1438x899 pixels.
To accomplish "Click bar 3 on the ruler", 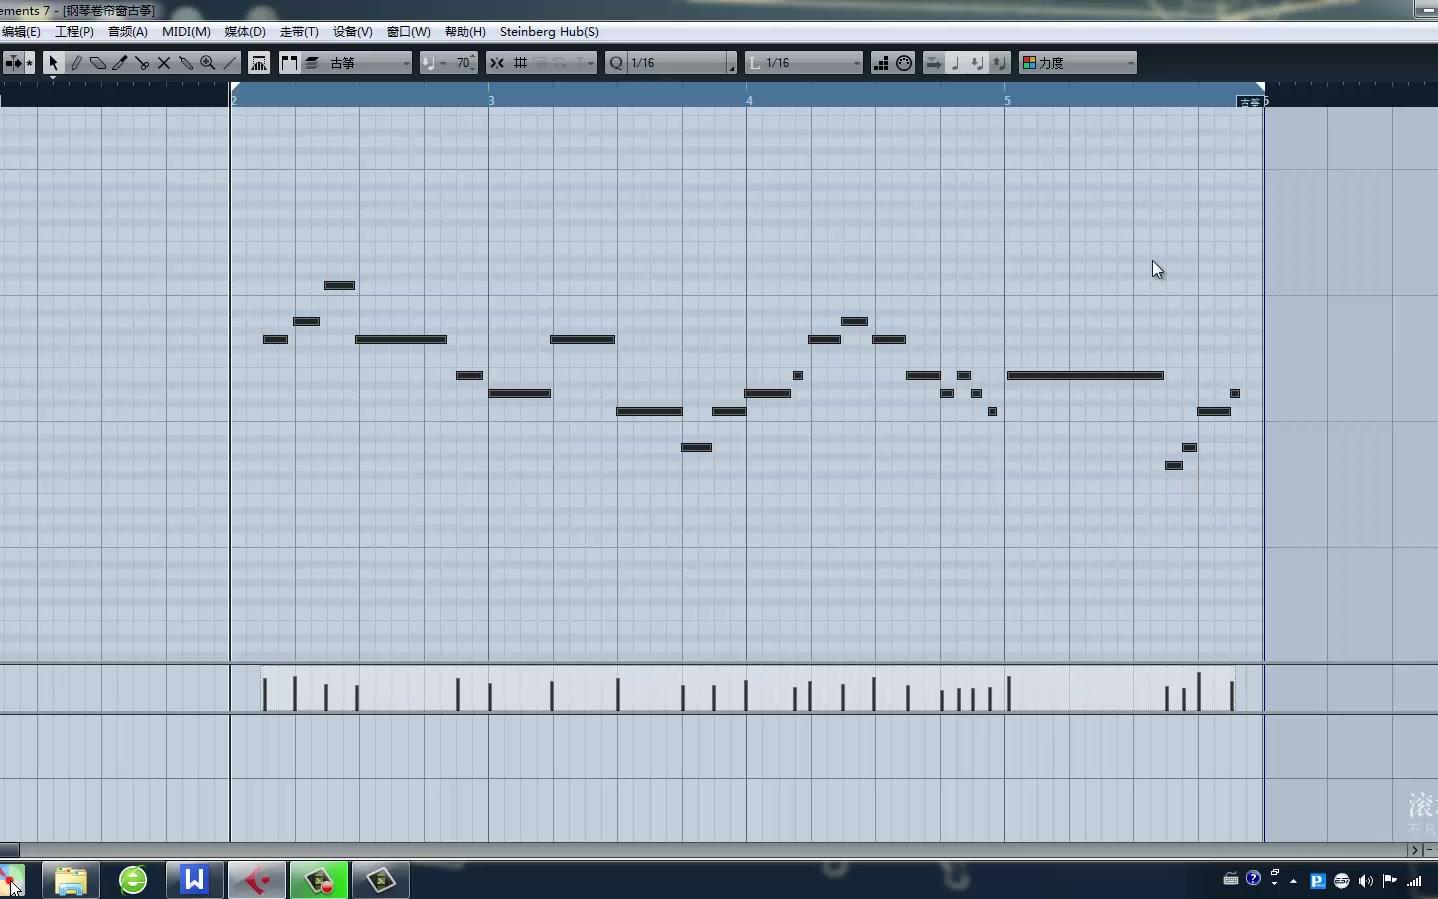I will [x=491, y=100].
